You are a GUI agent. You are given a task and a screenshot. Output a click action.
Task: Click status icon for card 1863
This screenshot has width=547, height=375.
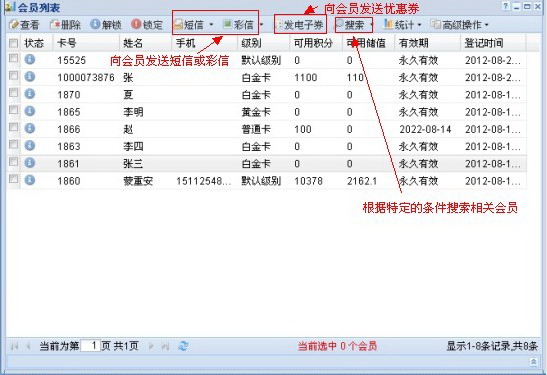click(30, 145)
